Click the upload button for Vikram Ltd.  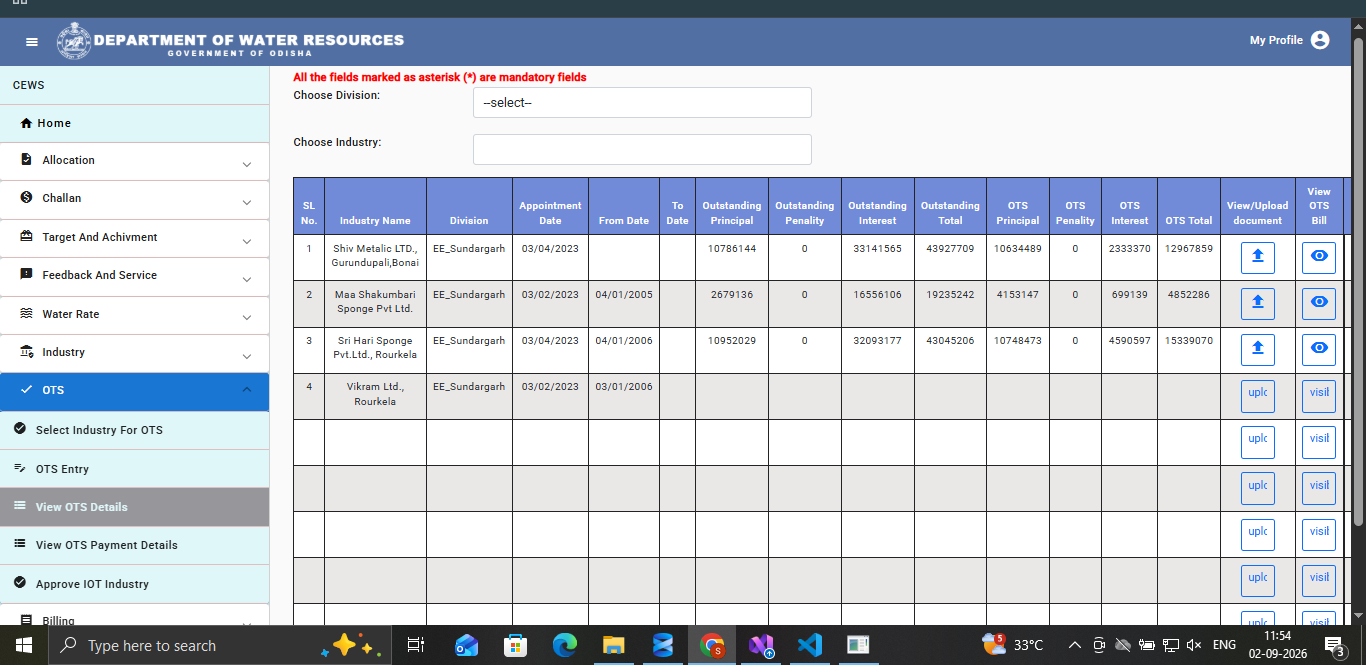(x=1258, y=396)
